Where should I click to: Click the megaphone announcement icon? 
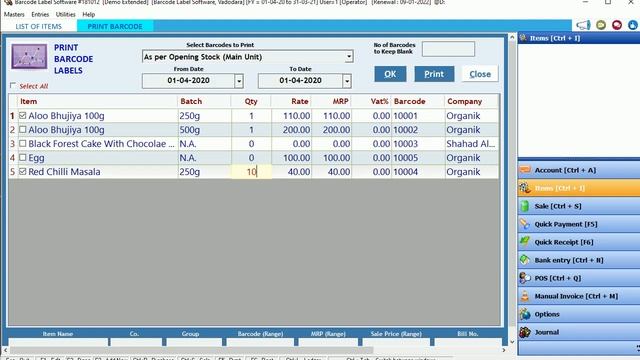click(583, 25)
